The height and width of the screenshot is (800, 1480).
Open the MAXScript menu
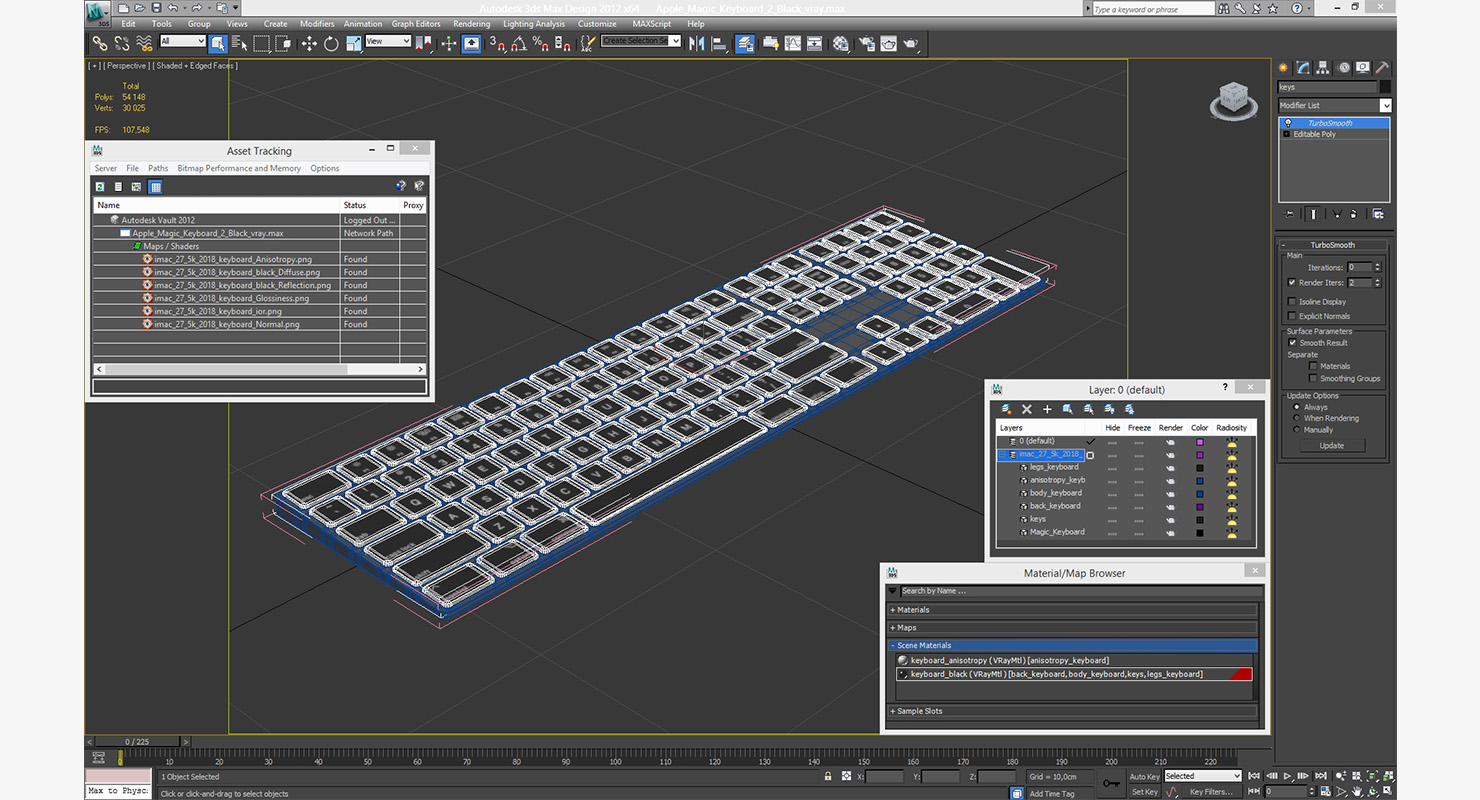pos(652,24)
